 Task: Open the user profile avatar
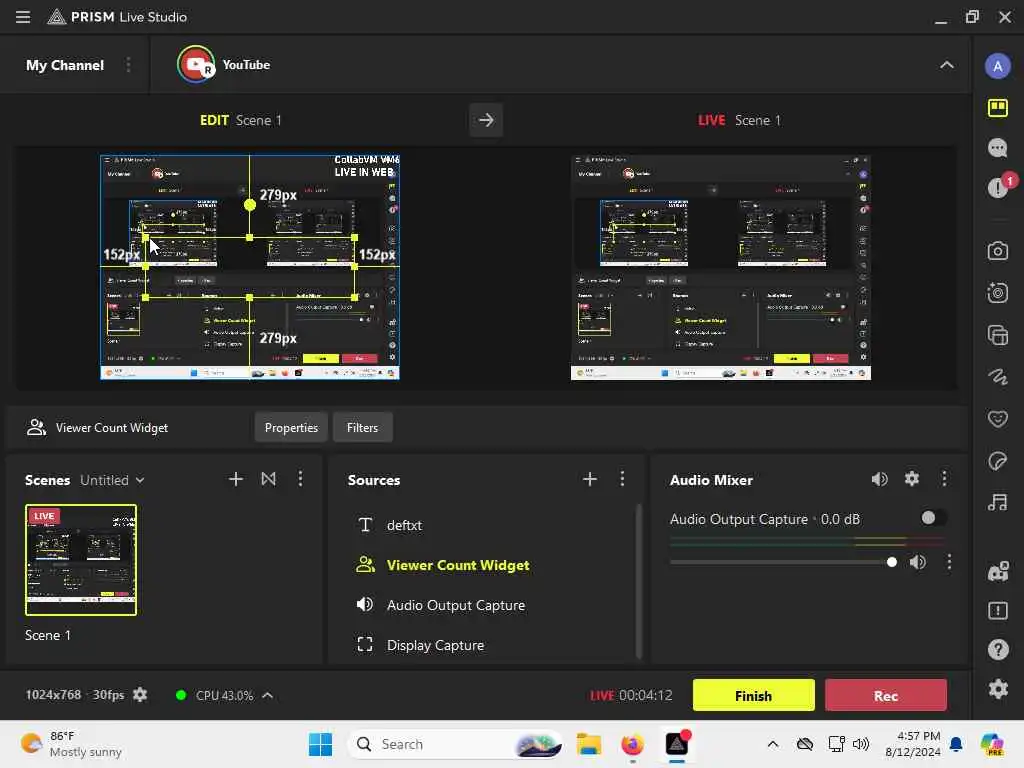click(997, 66)
